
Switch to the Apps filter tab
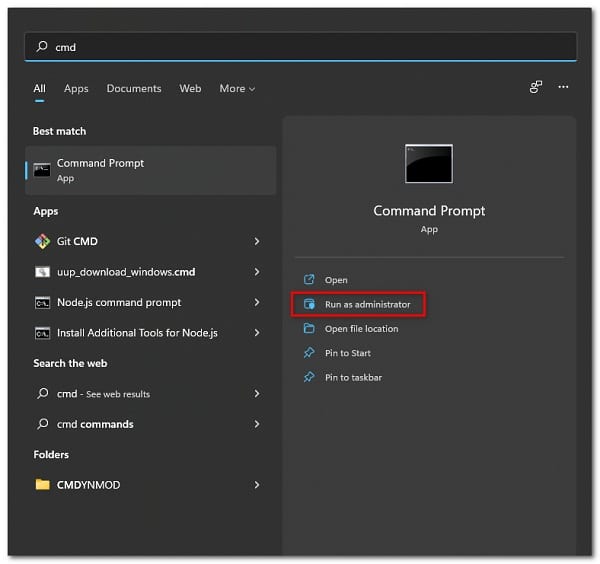coord(76,89)
